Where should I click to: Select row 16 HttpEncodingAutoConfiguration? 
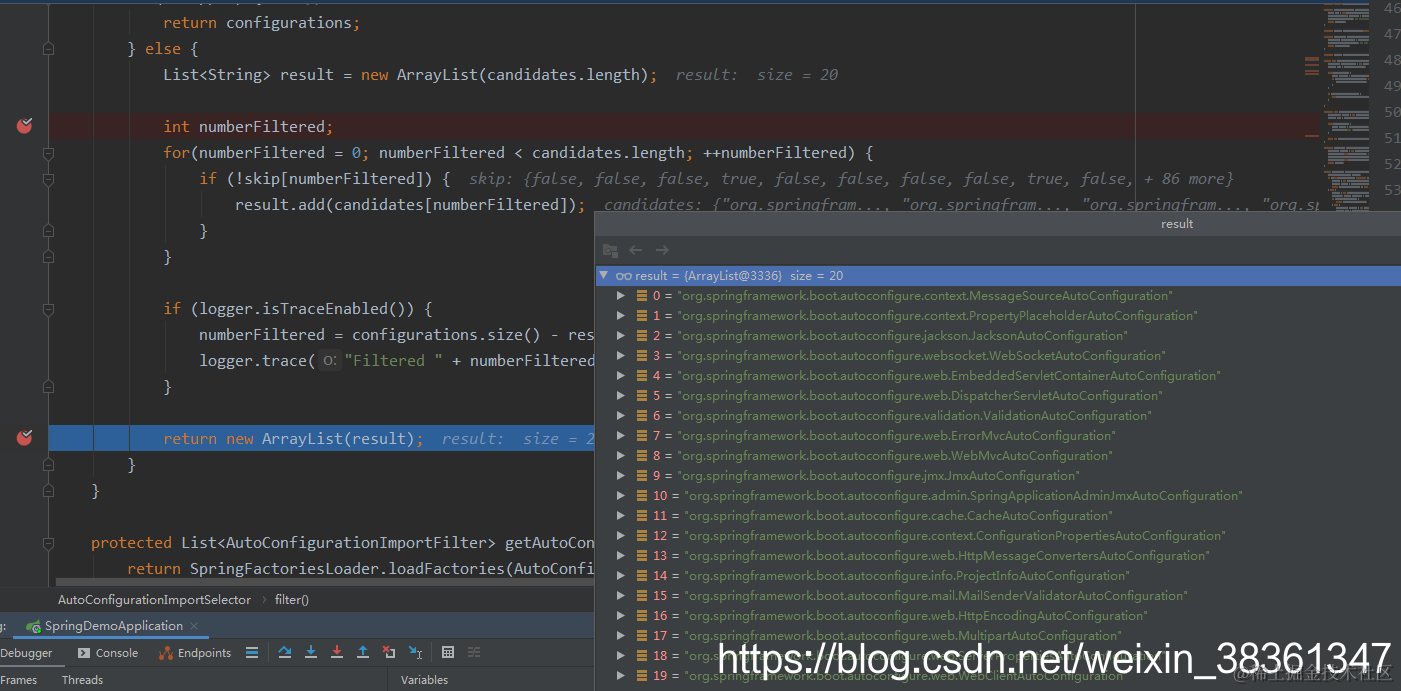point(997,615)
